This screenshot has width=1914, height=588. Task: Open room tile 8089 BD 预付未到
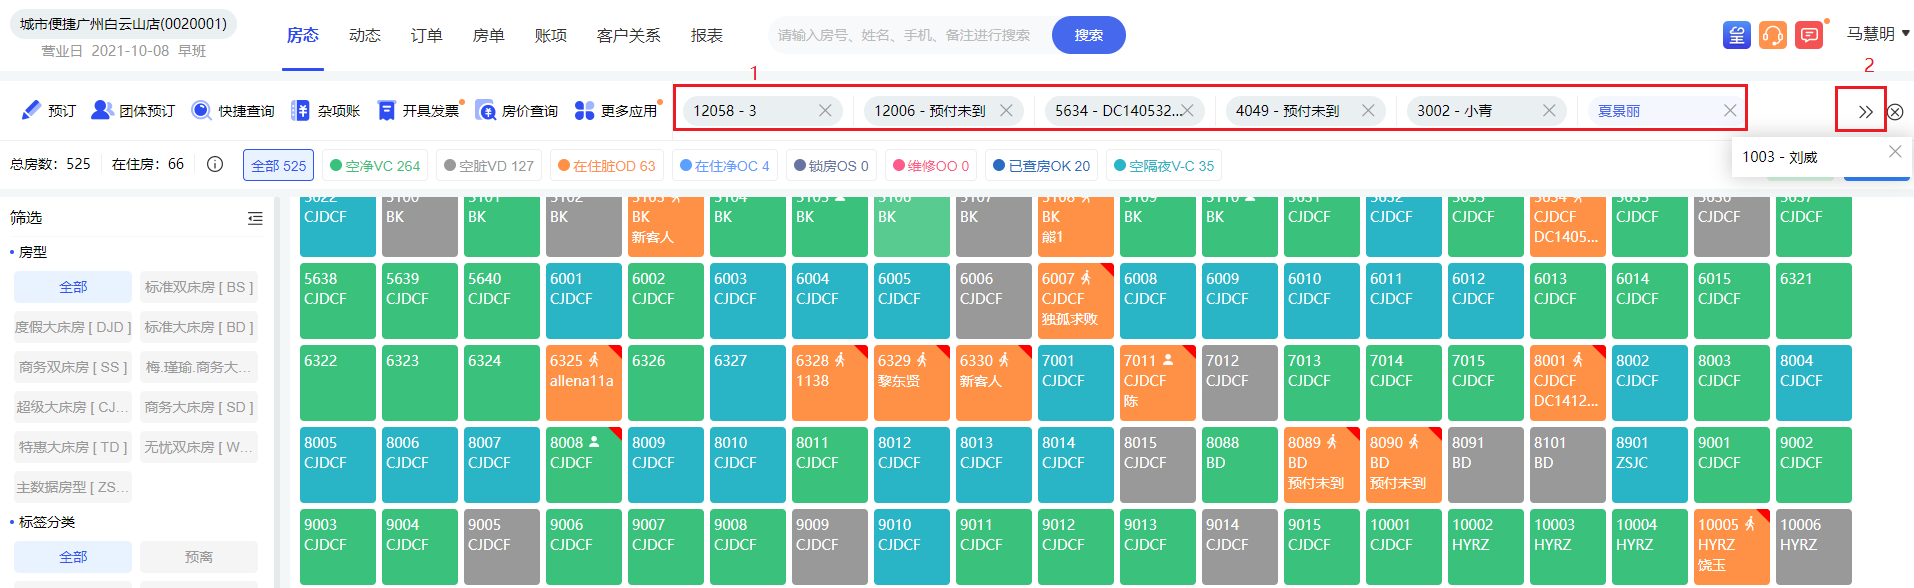point(1322,464)
